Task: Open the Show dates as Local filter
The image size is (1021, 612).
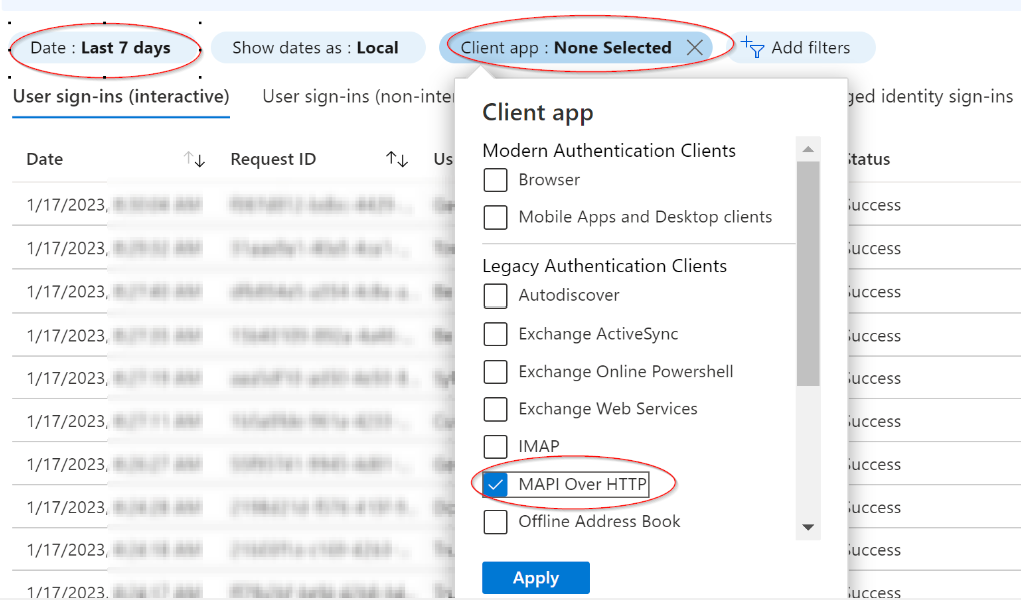Action: tap(315, 48)
